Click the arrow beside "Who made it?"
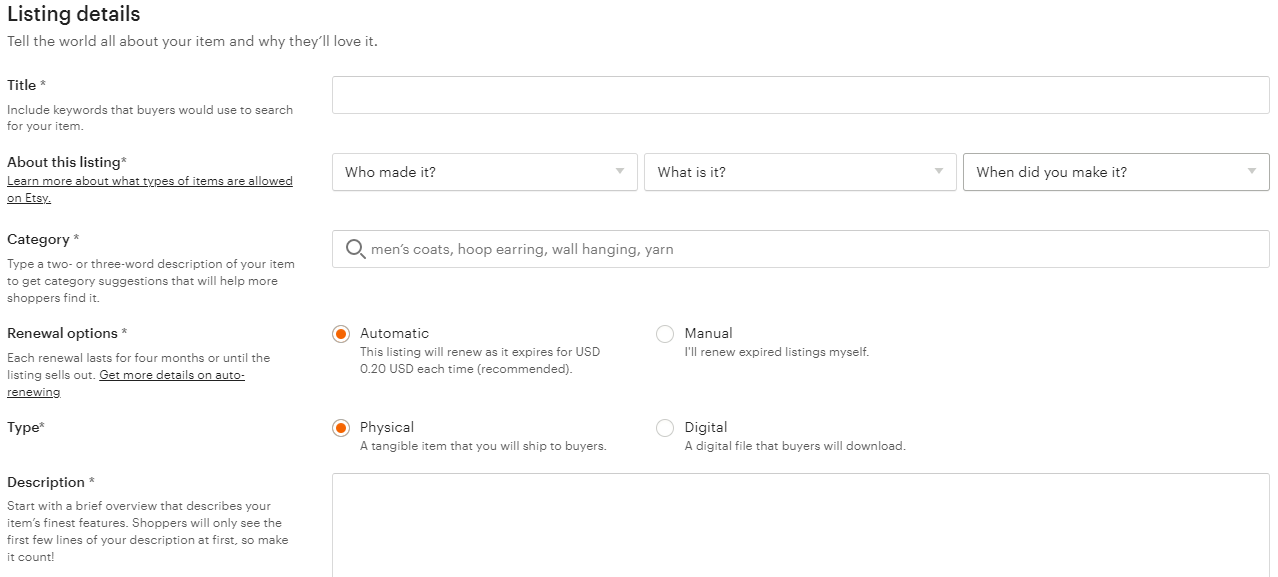Viewport: 1278px width, 577px height. click(x=620, y=172)
